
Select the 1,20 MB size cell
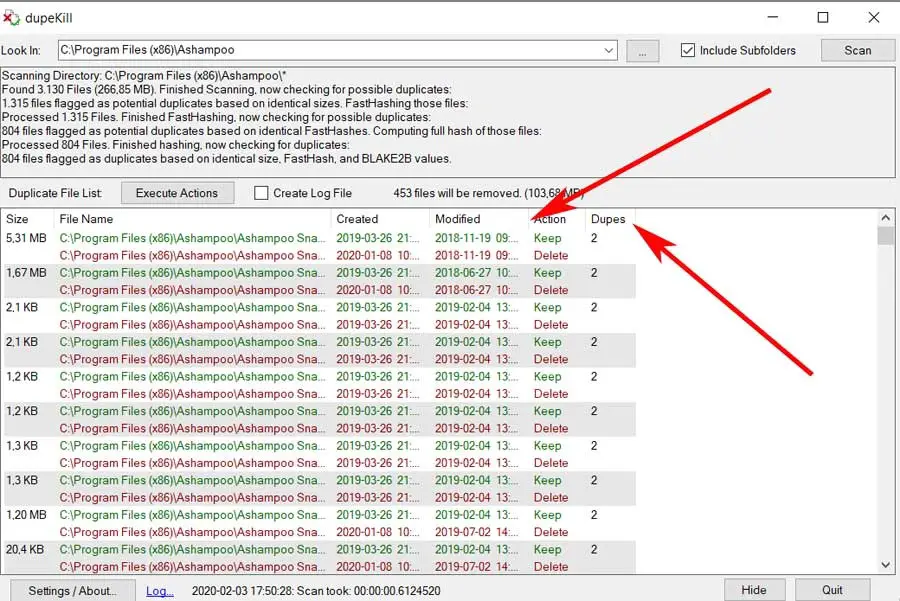click(x=26, y=515)
